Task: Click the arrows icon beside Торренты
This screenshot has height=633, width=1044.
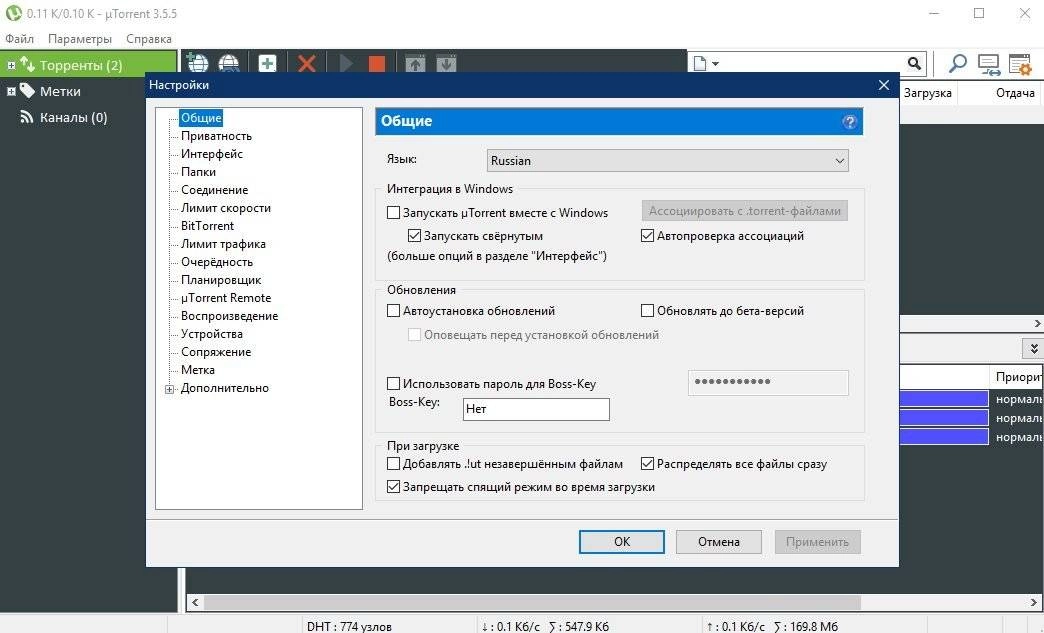Action: coord(27,64)
